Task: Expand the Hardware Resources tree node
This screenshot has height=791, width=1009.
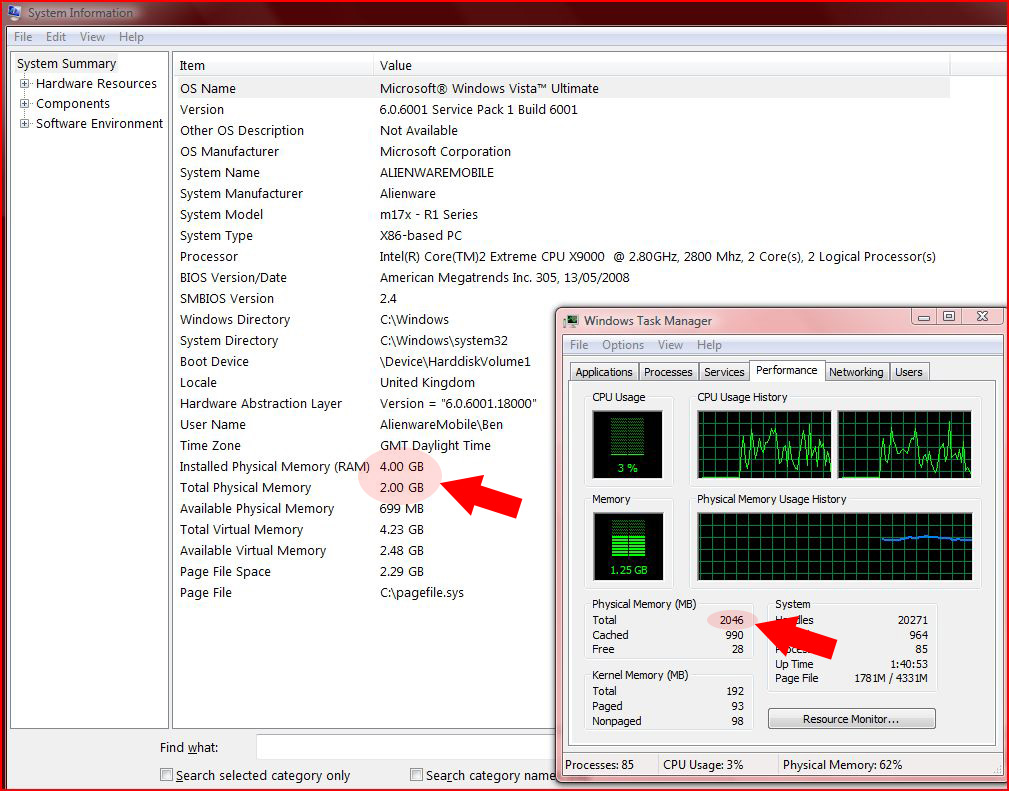Action: 24,84
